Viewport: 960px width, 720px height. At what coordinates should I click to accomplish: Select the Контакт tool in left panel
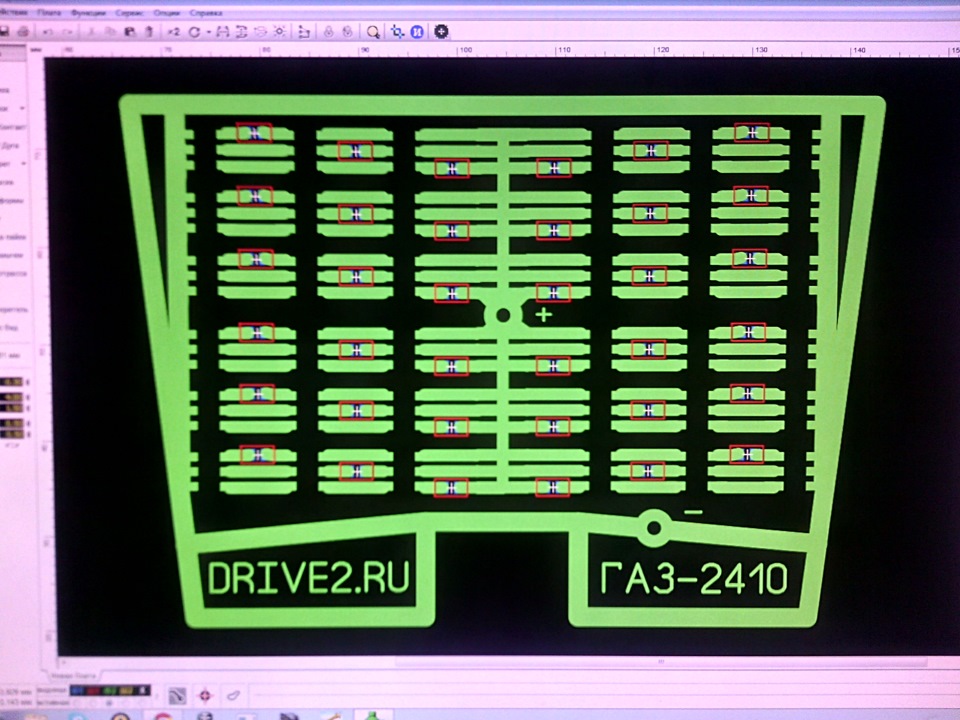(13, 127)
